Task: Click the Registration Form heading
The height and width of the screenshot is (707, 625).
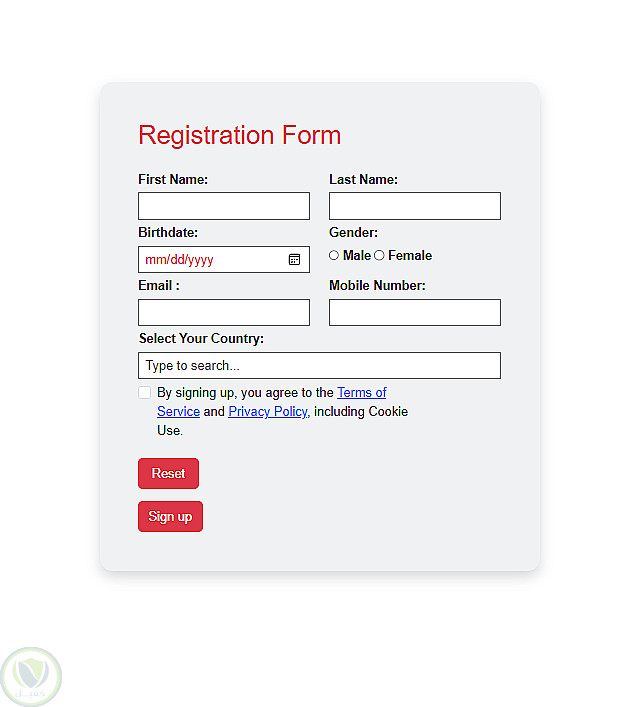Action: tap(239, 135)
